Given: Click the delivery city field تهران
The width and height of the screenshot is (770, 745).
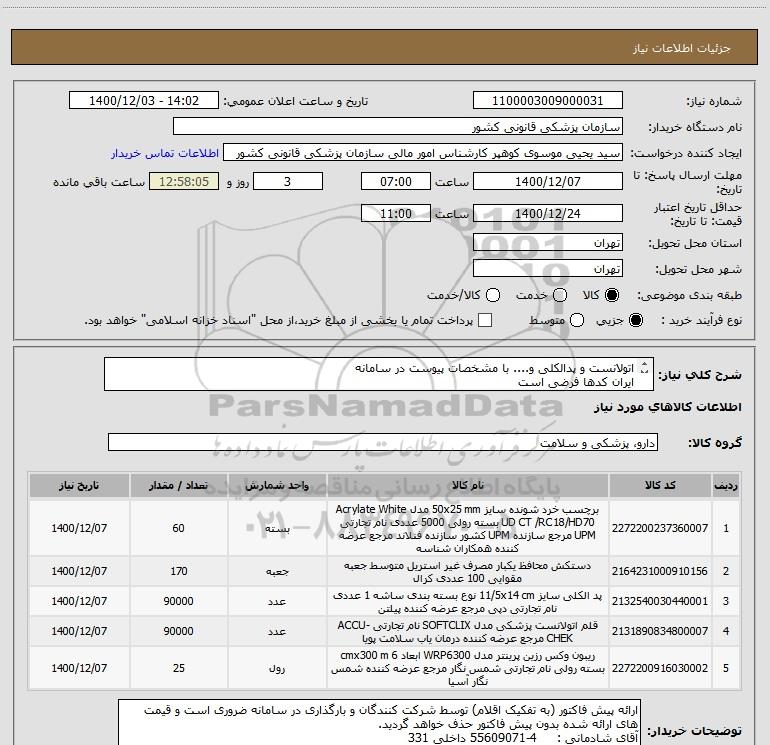Looking at the screenshot, I should coord(548,269).
